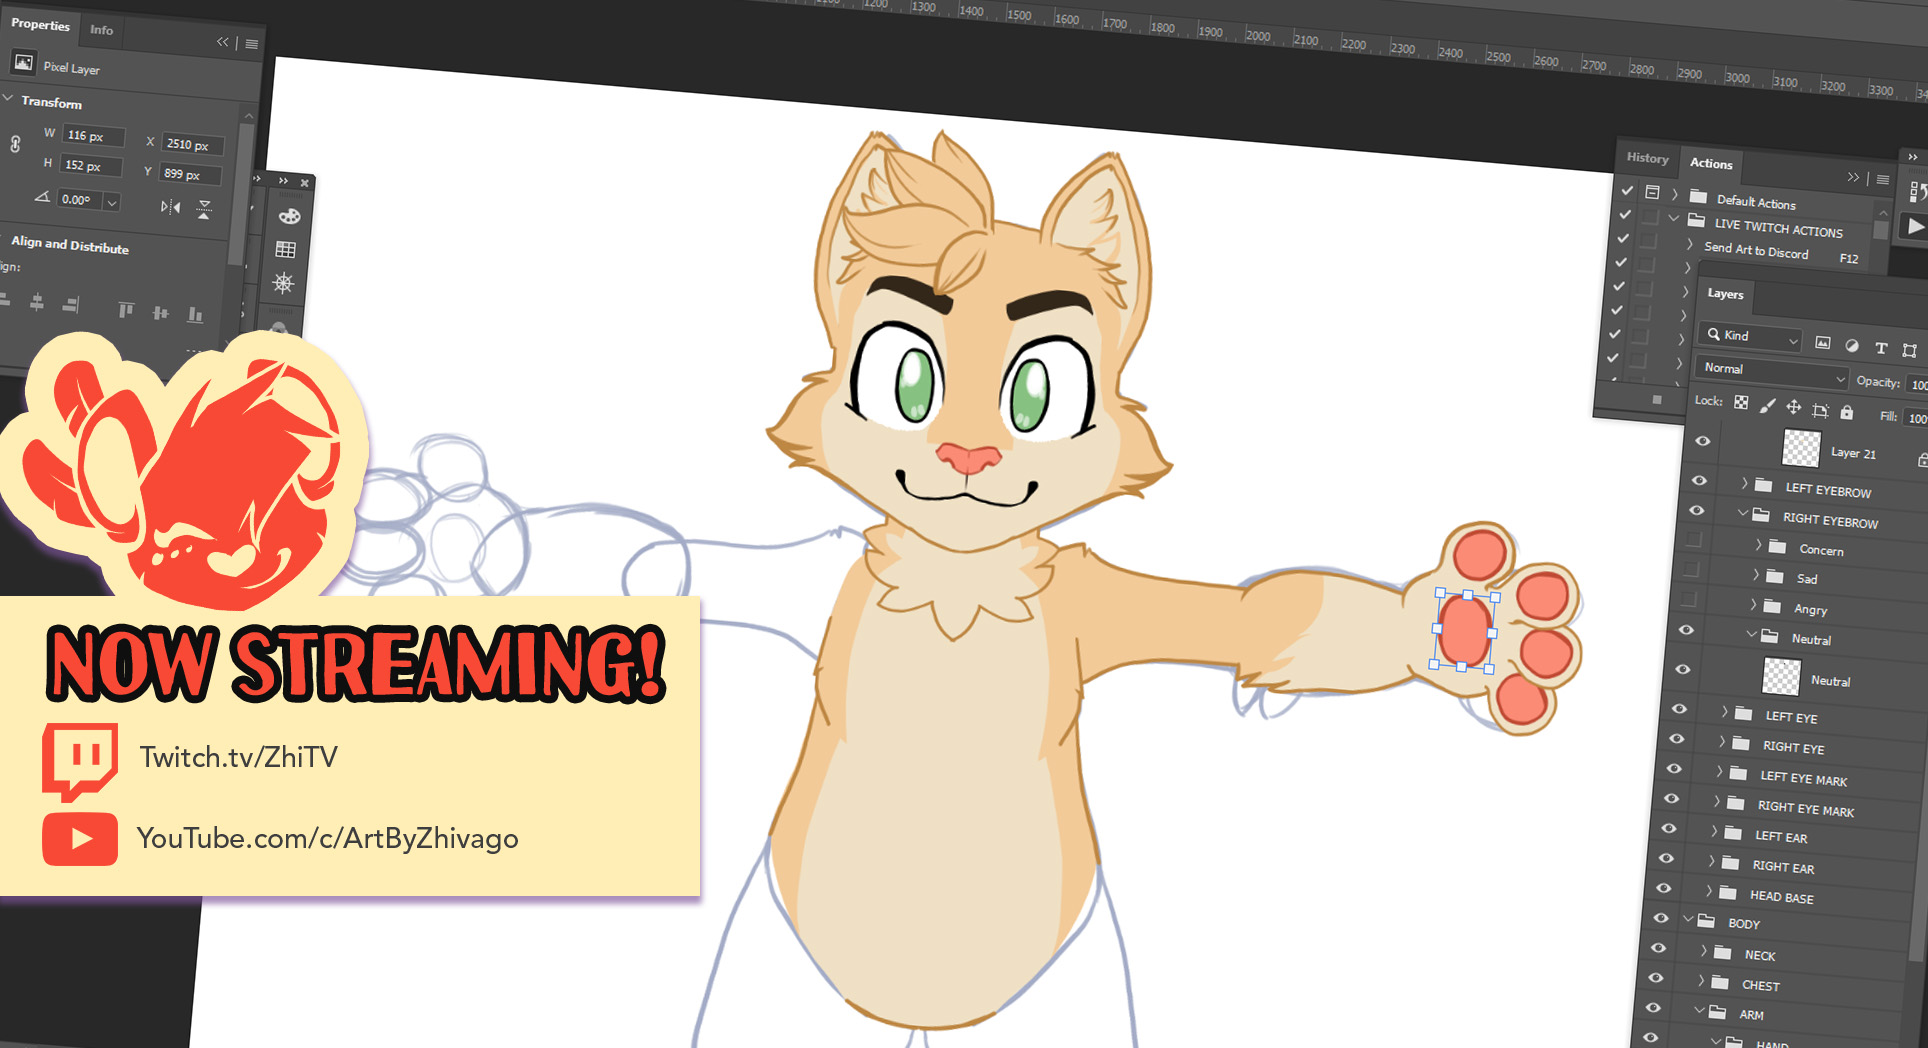This screenshot has height=1048, width=1928.
Task: Click the play button on the right edge
Action: [x=1915, y=227]
